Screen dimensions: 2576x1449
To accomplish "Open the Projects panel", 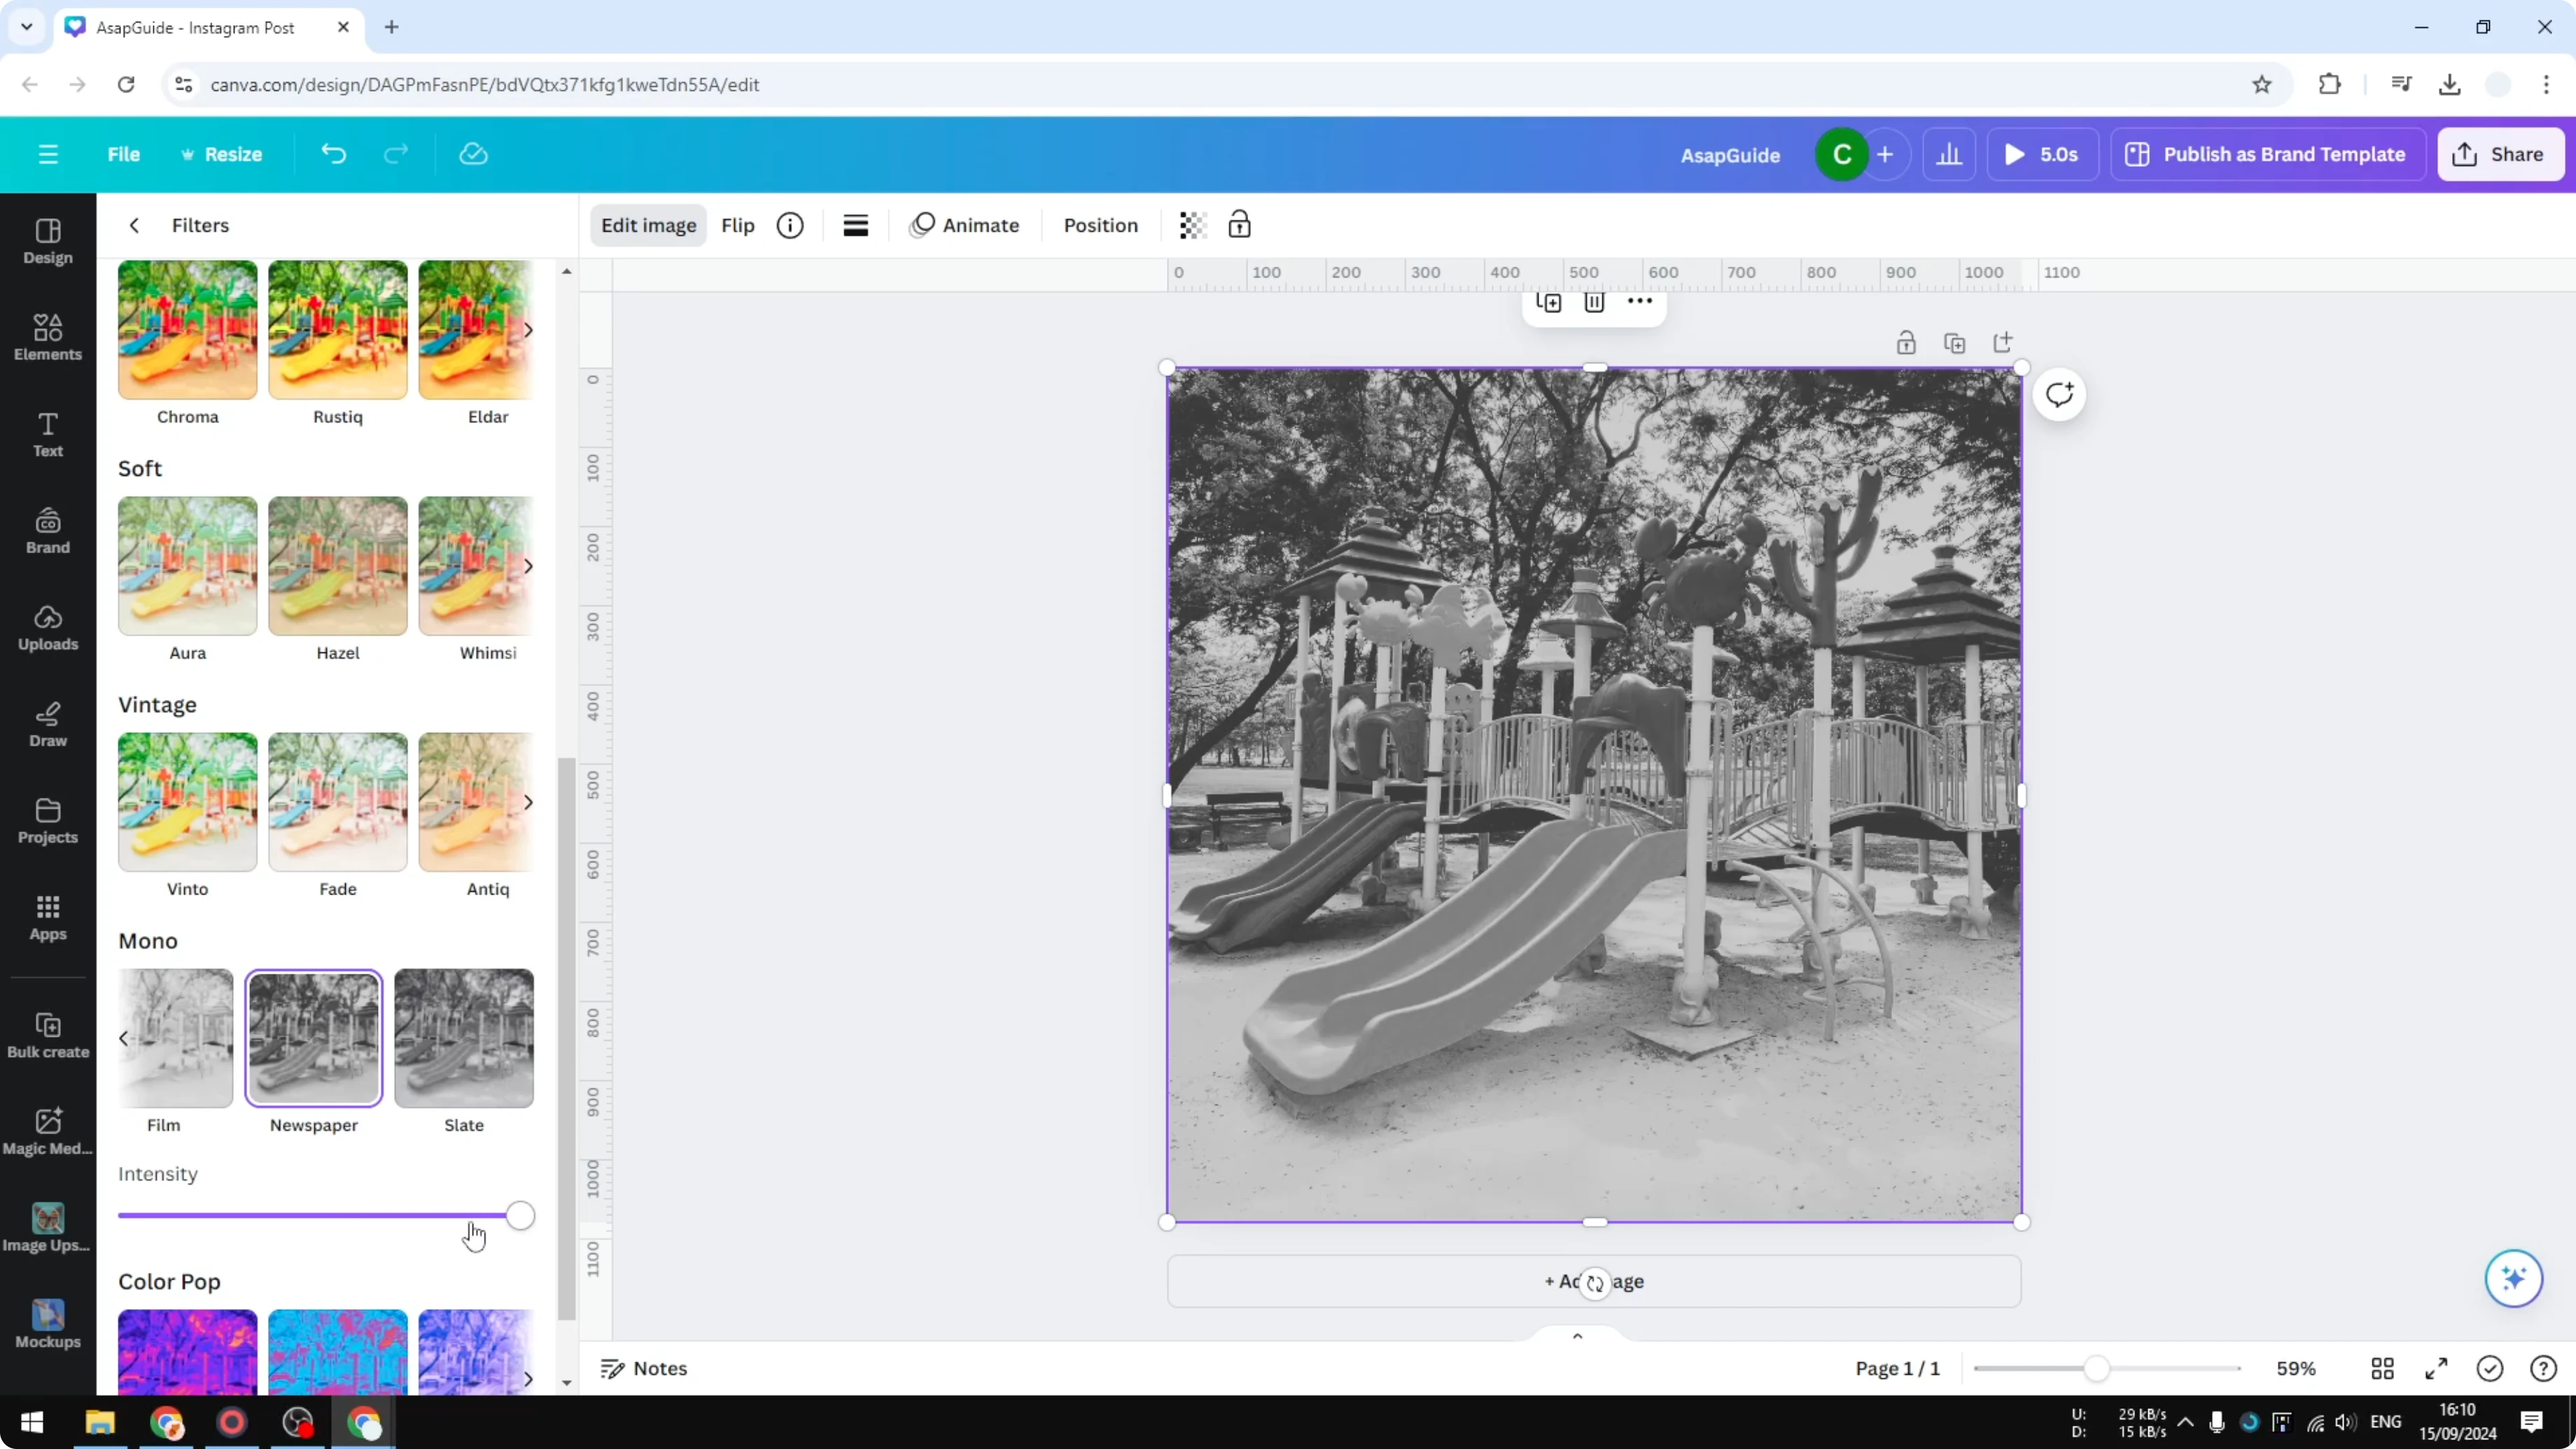I will (x=48, y=822).
